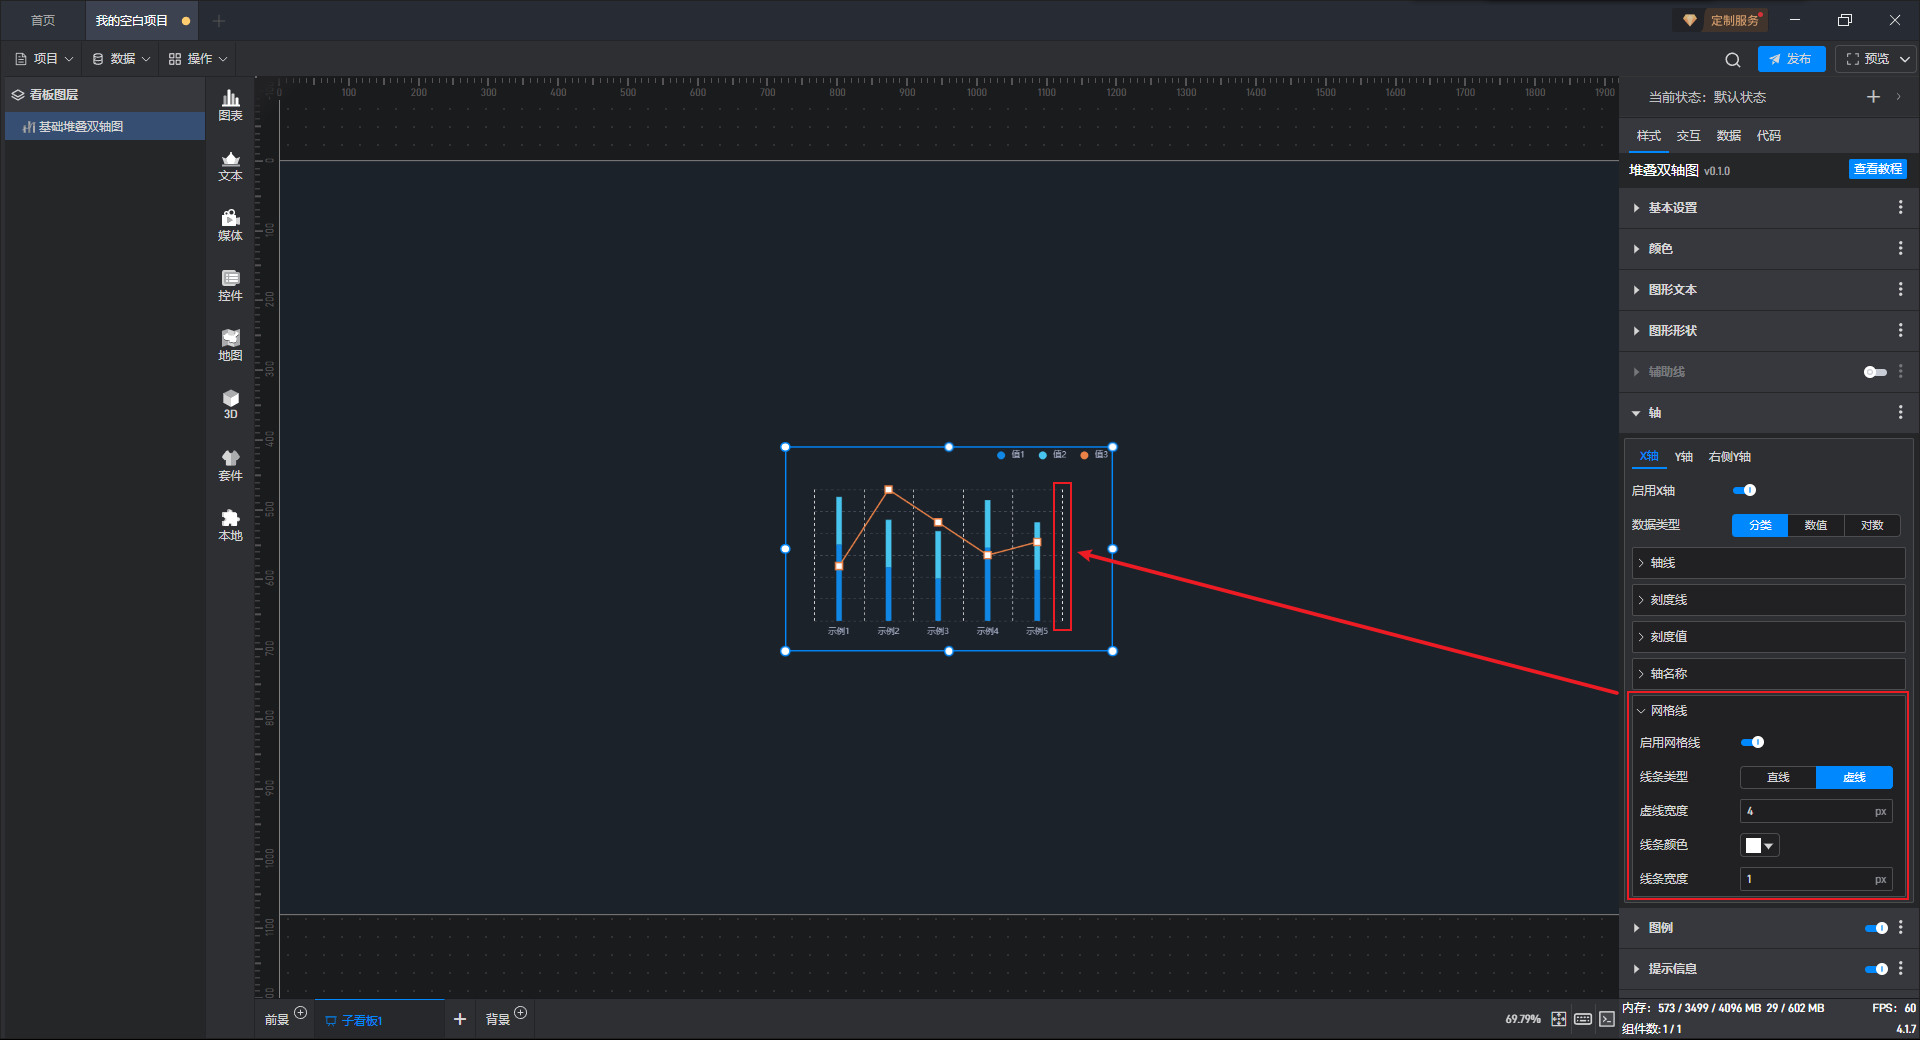1920x1040 pixels.
Task: Open the 控件 controls icon
Action: point(230,286)
